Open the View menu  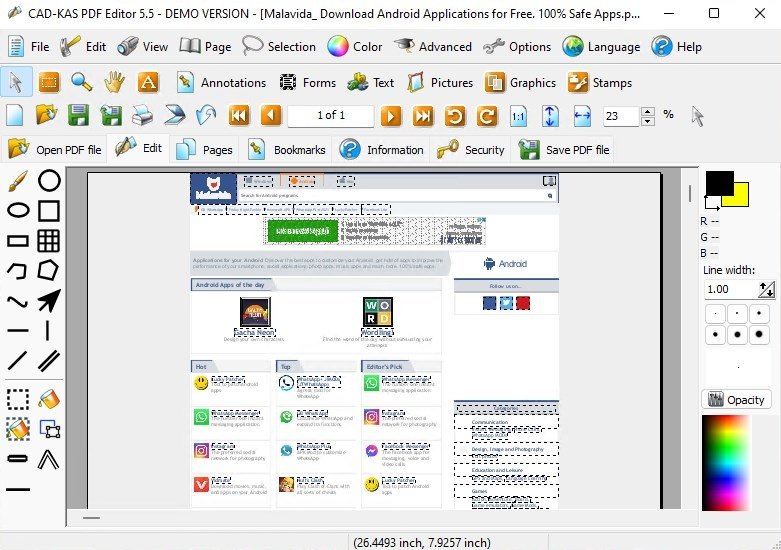(143, 47)
